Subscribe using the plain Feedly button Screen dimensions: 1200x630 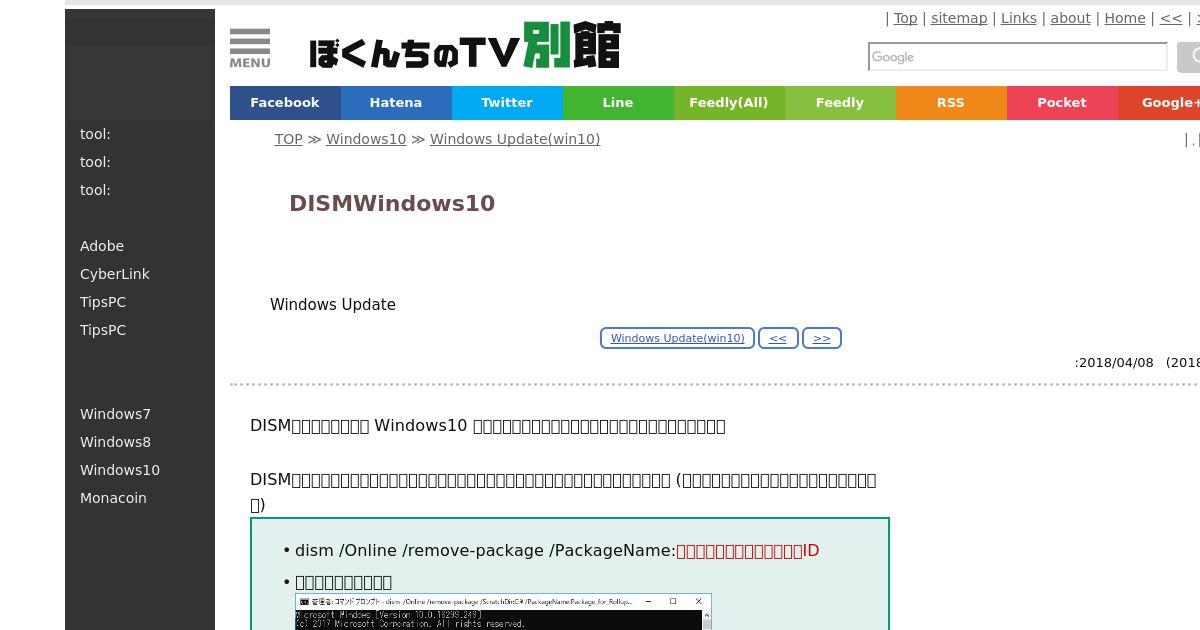(840, 103)
